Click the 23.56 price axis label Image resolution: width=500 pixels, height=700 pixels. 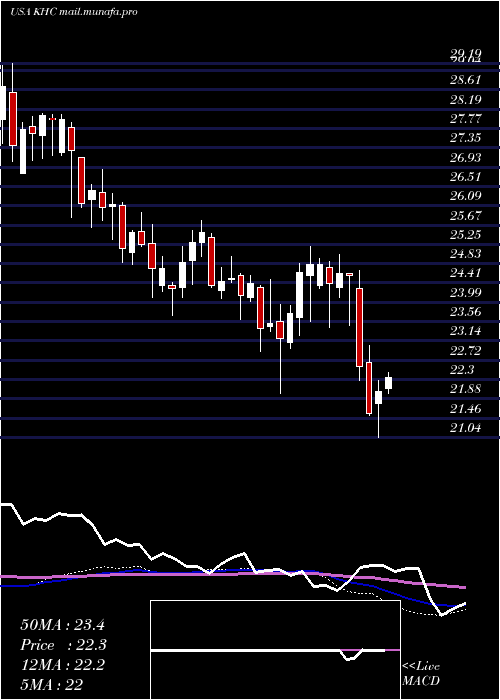pyautogui.click(x=466, y=312)
